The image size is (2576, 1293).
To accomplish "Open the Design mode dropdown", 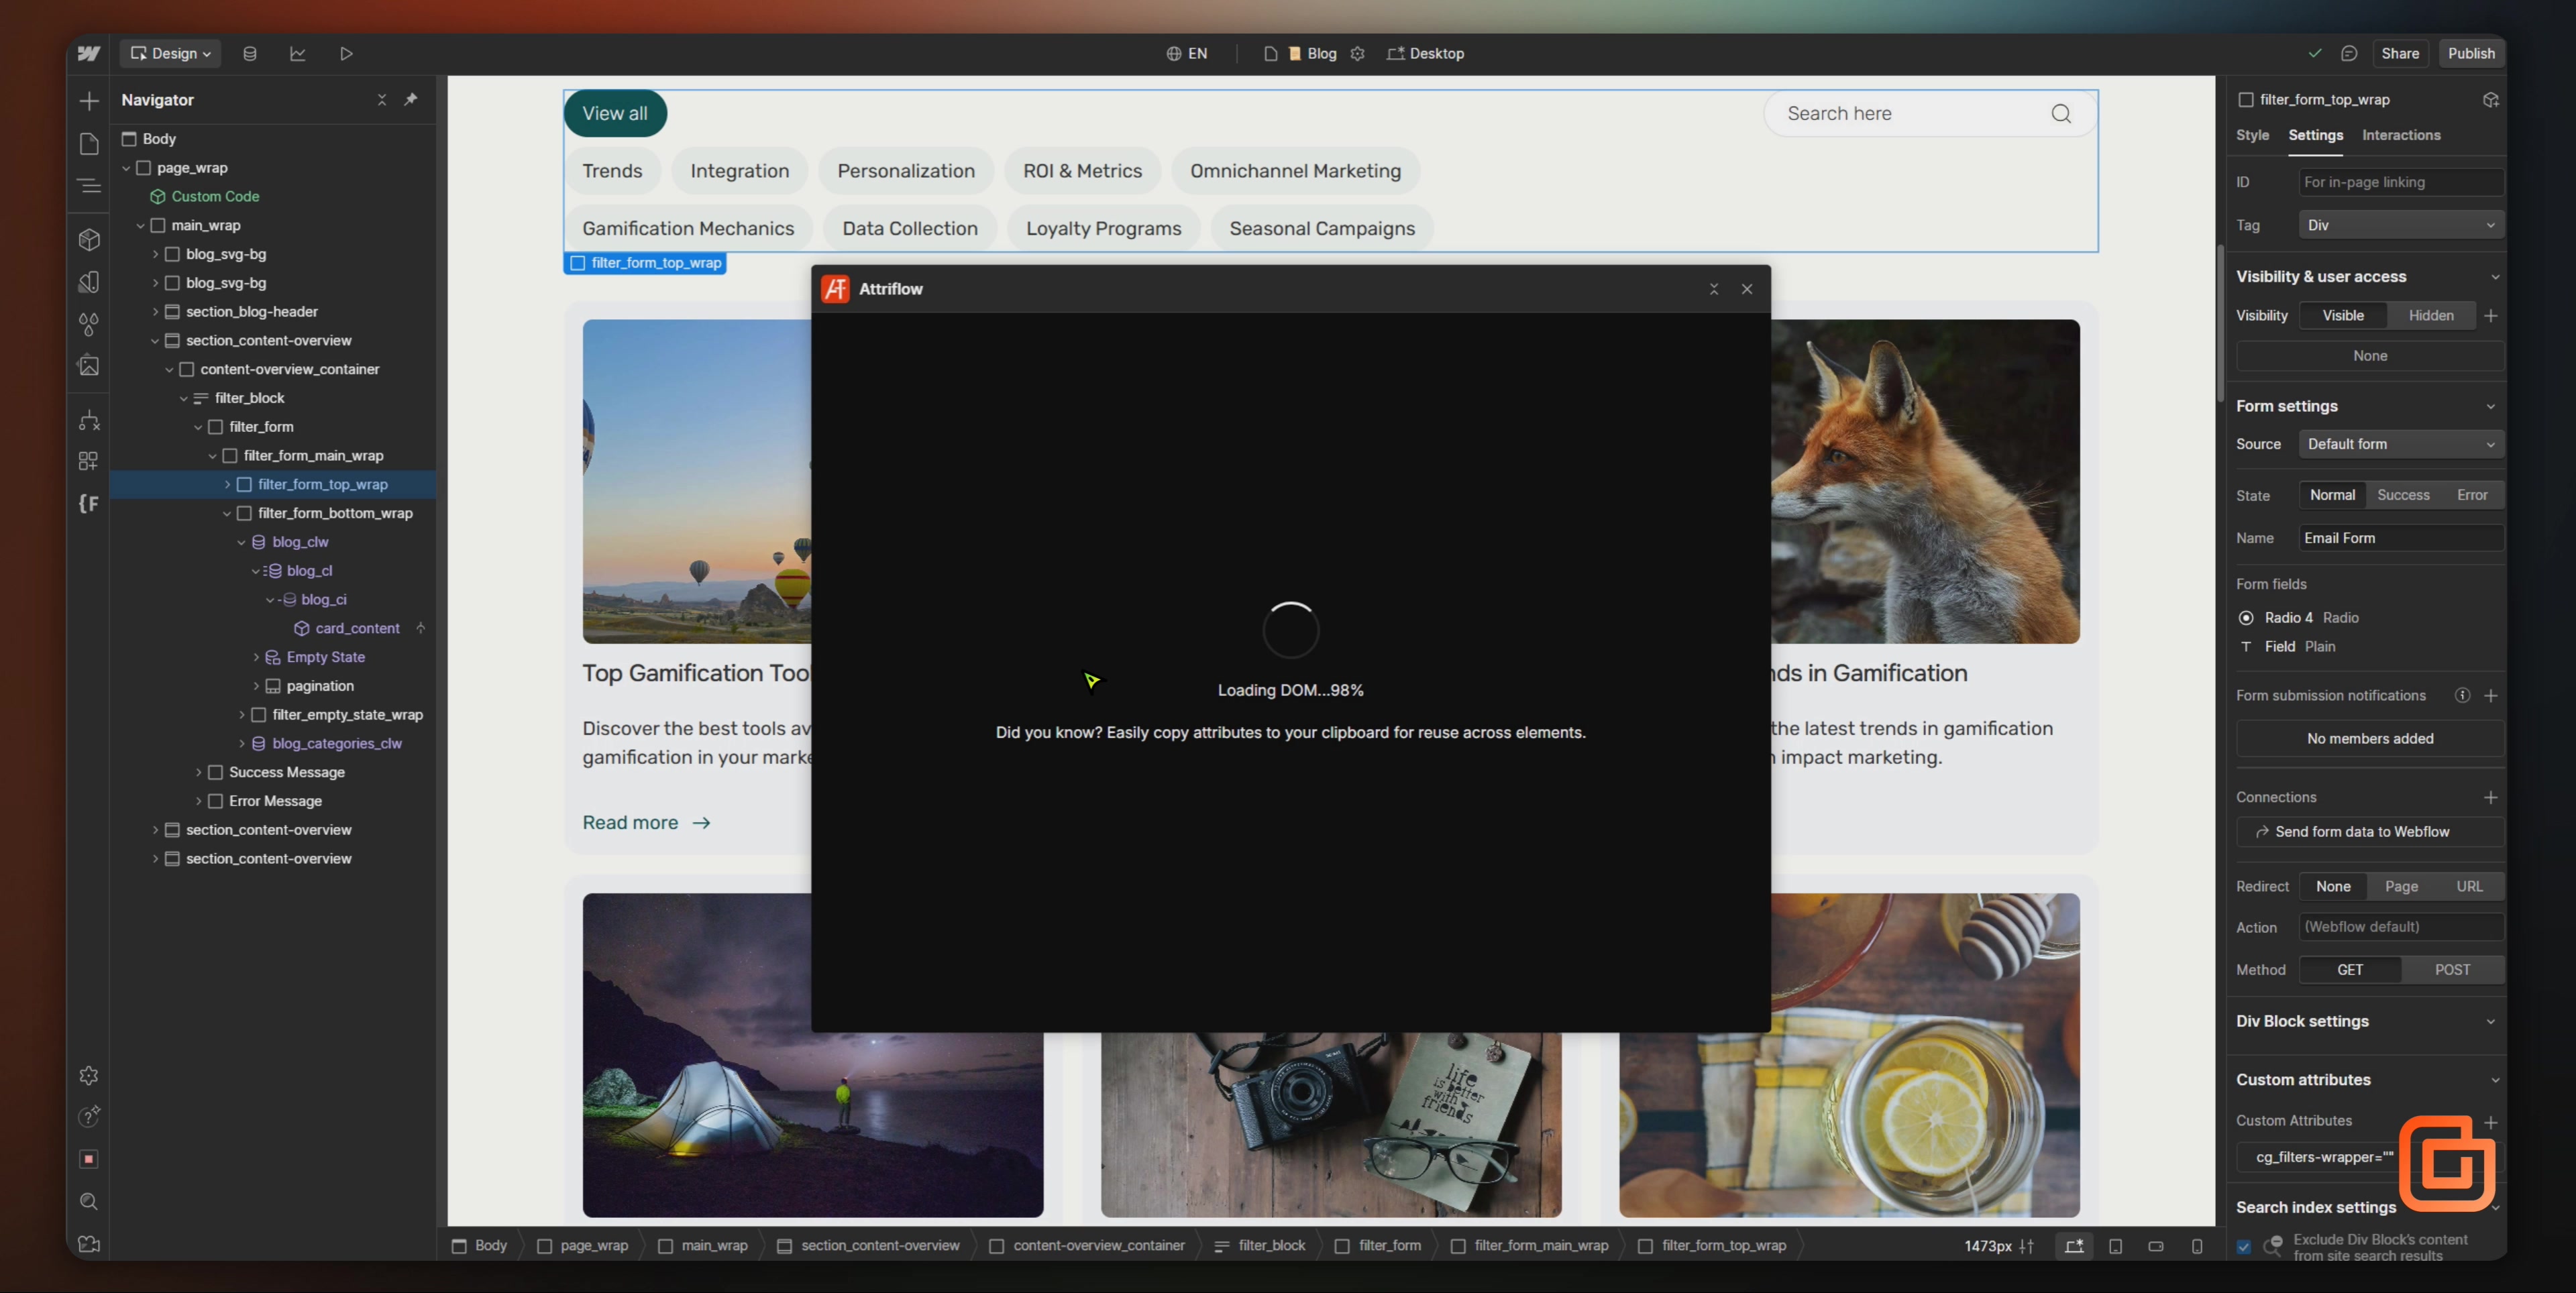I will pyautogui.click(x=171, y=54).
